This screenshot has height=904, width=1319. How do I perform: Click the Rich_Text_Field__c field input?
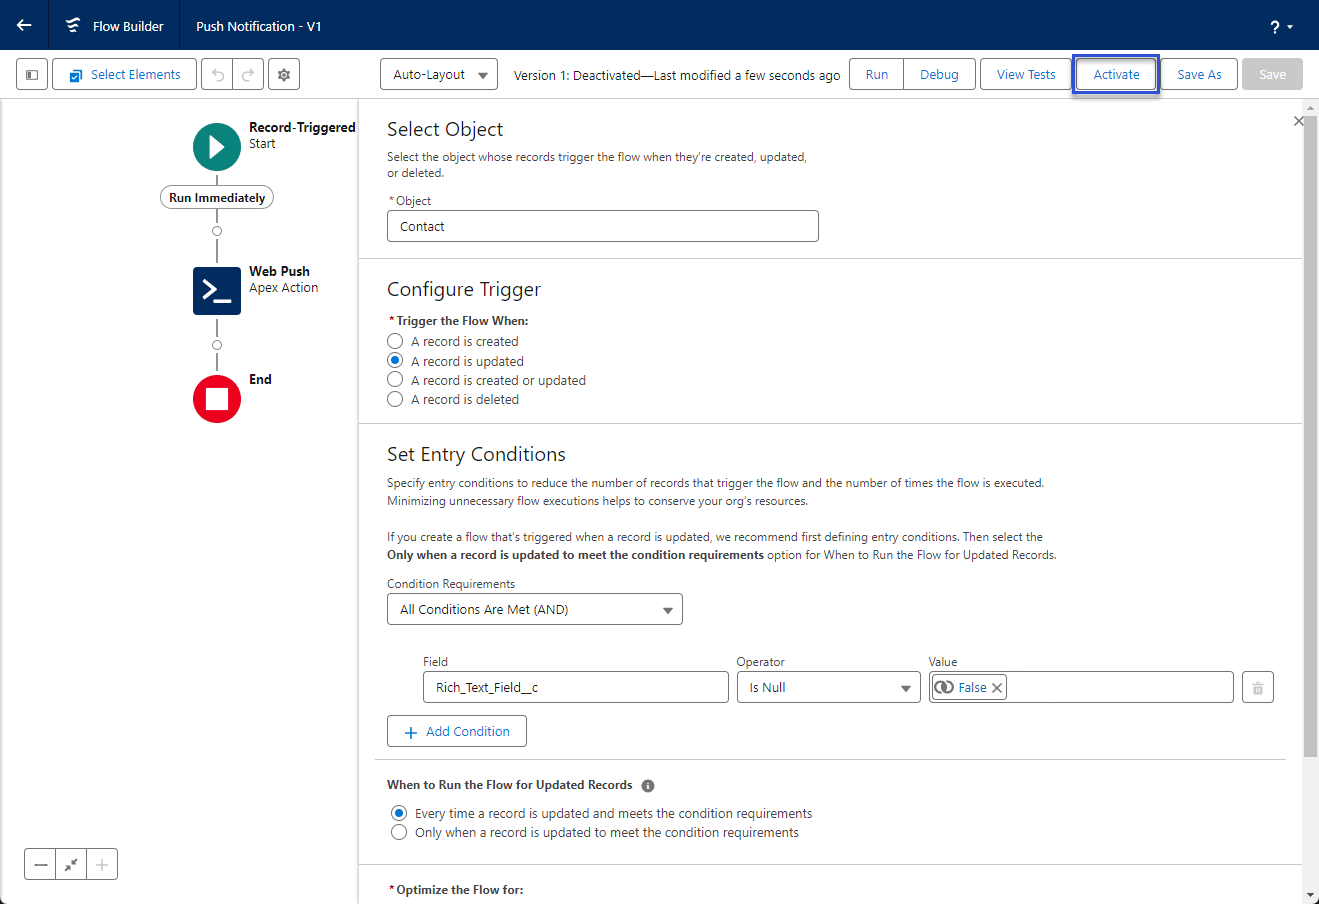click(x=575, y=688)
